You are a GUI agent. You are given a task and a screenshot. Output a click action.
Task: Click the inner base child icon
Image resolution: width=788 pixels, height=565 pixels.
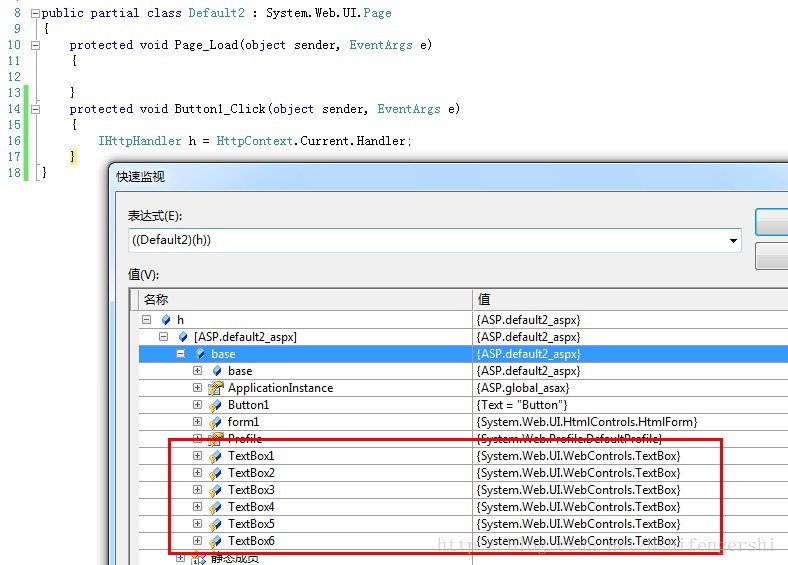point(217,371)
